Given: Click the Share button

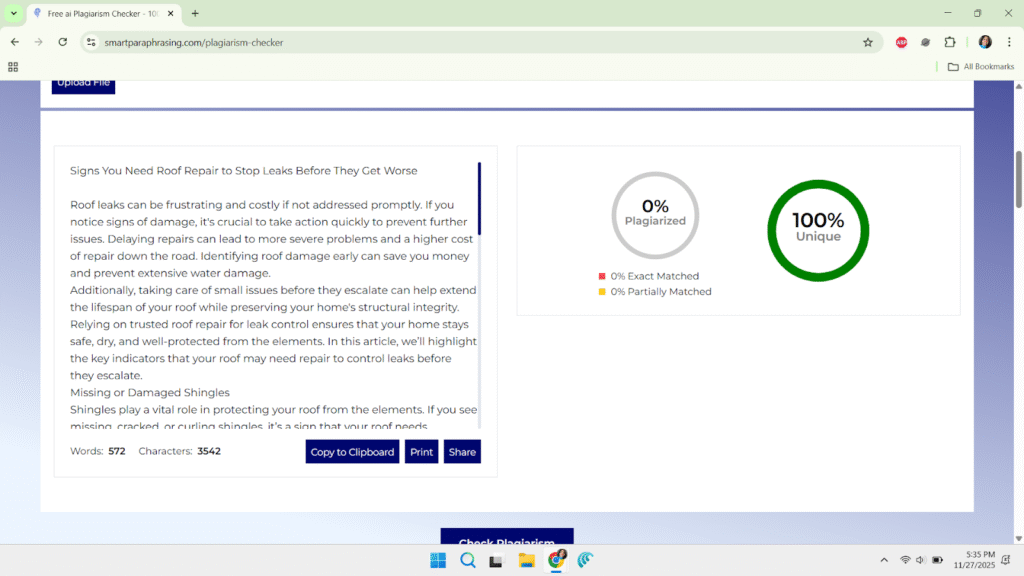Looking at the screenshot, I should click(x=462, y=452).
